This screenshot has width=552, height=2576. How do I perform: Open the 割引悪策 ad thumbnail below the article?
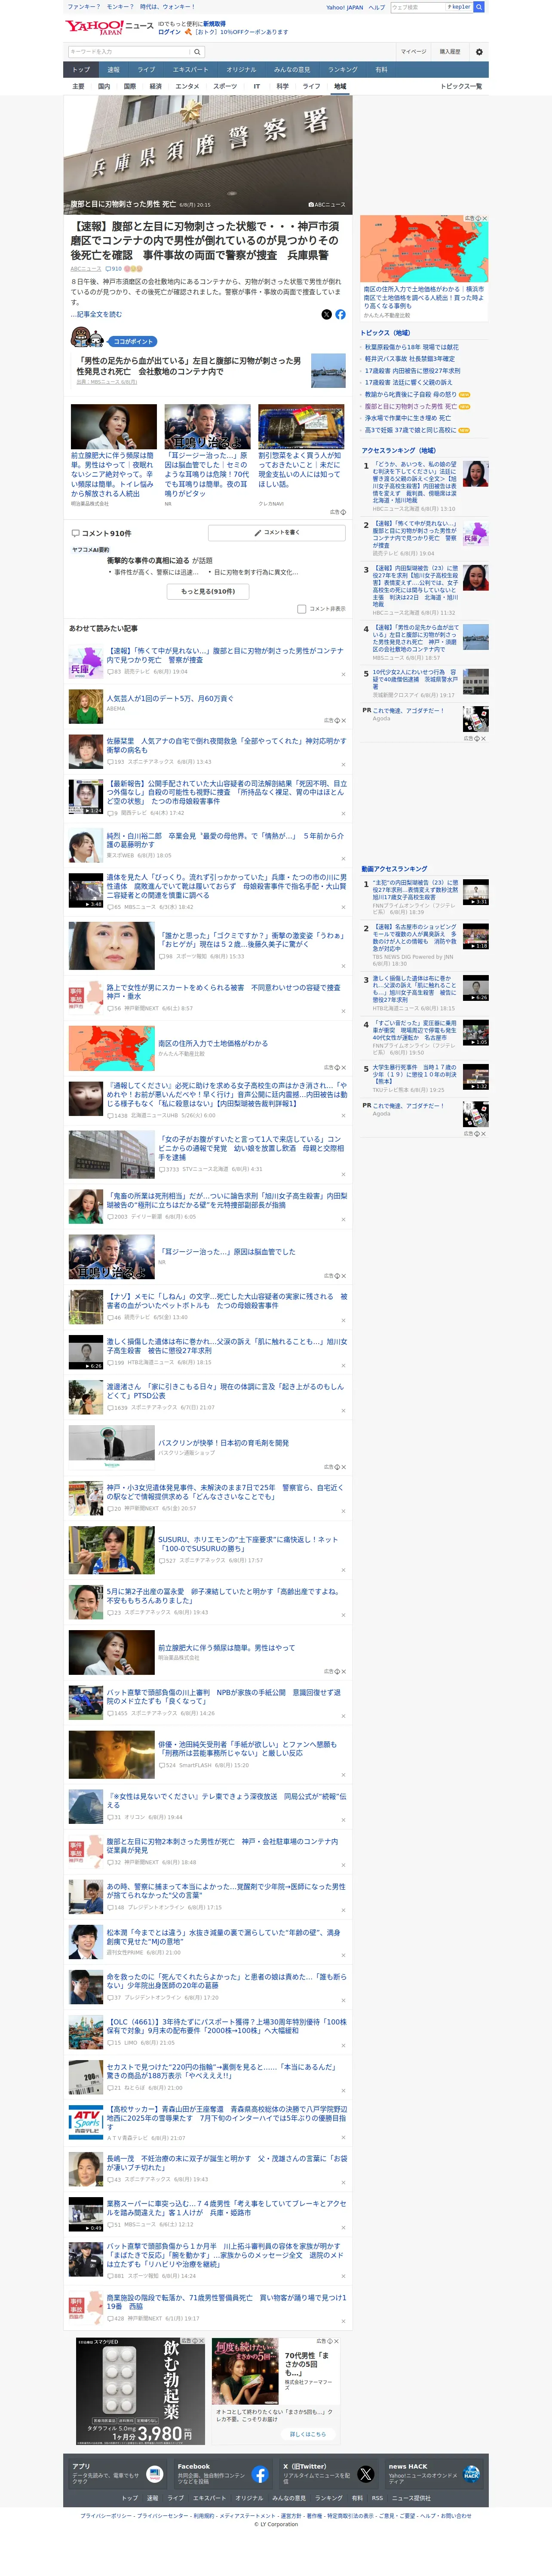point(301,427)
